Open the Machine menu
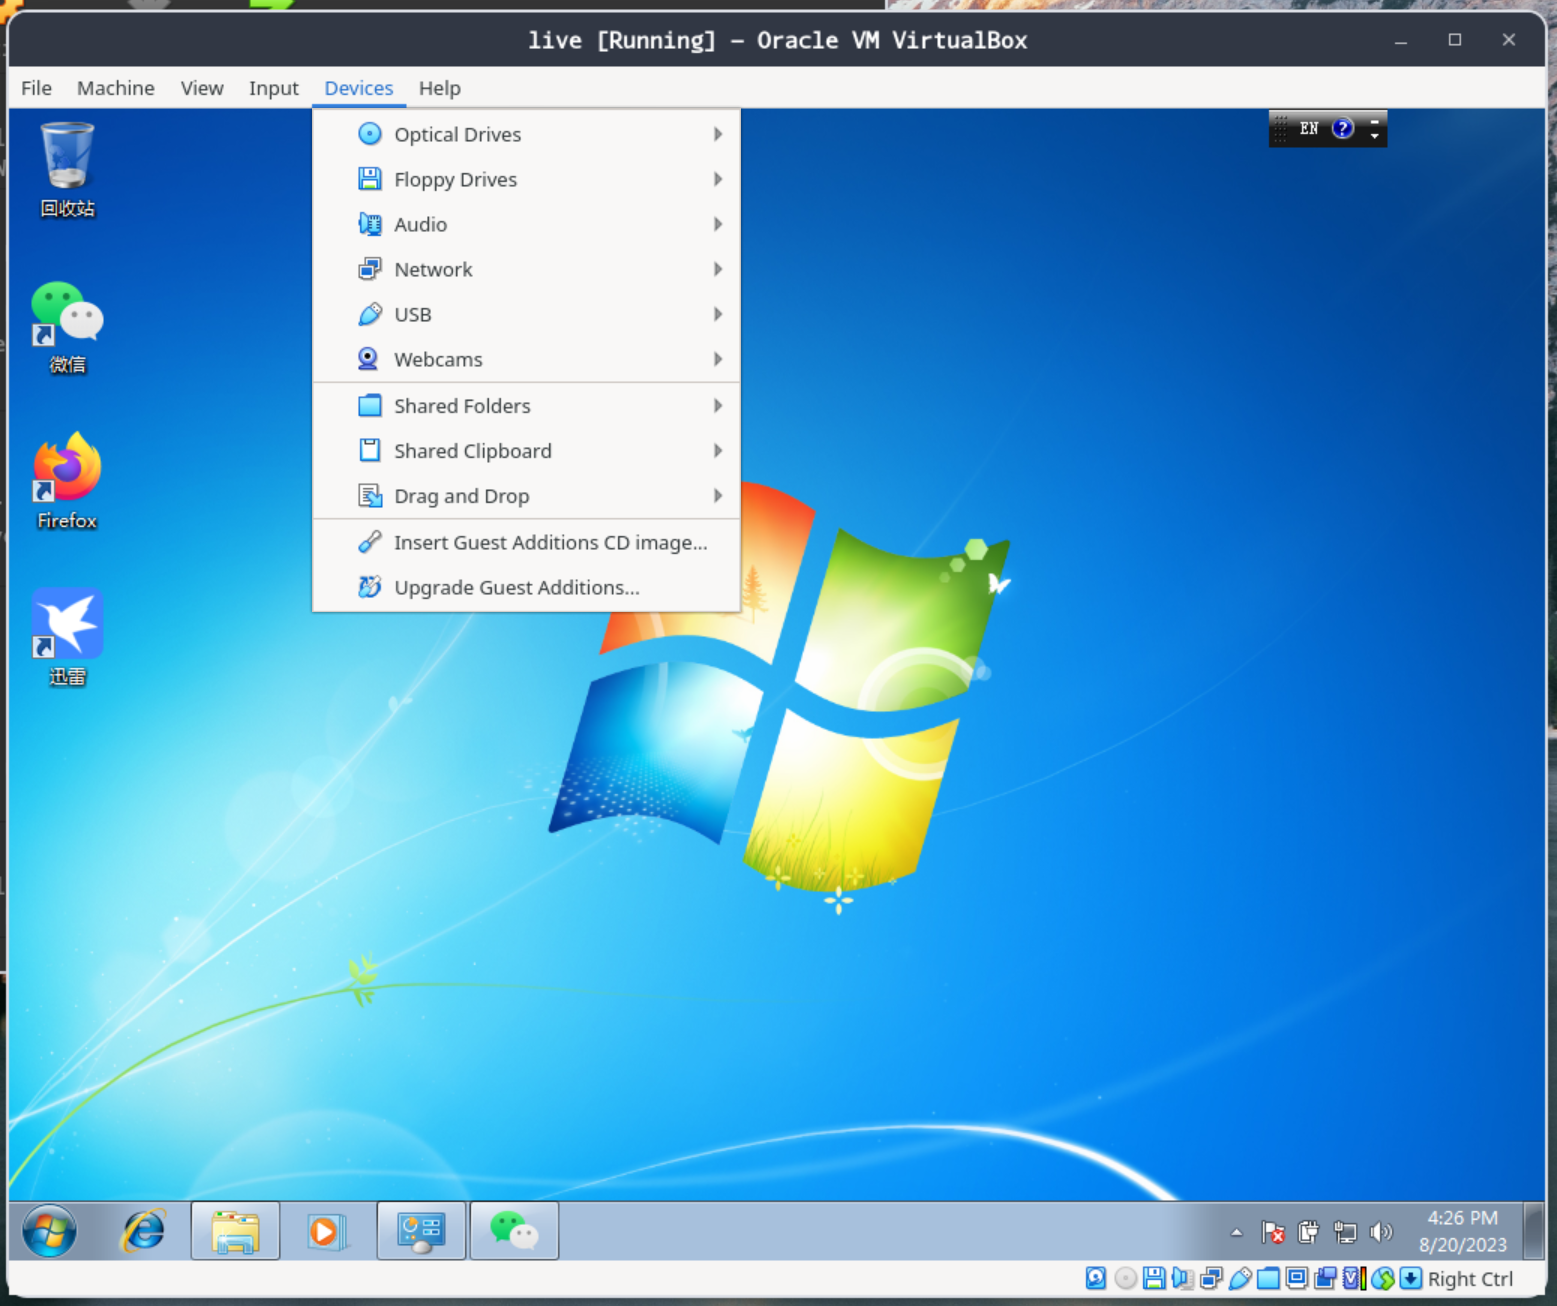The width and height of the screenshot is (1557, 1306). (x=116, y=88)
